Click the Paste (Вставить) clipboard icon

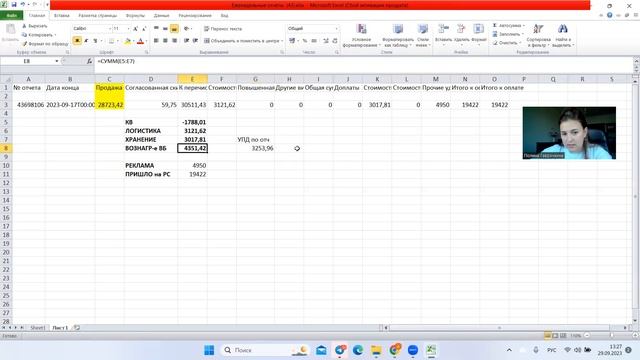click(10, 29)
